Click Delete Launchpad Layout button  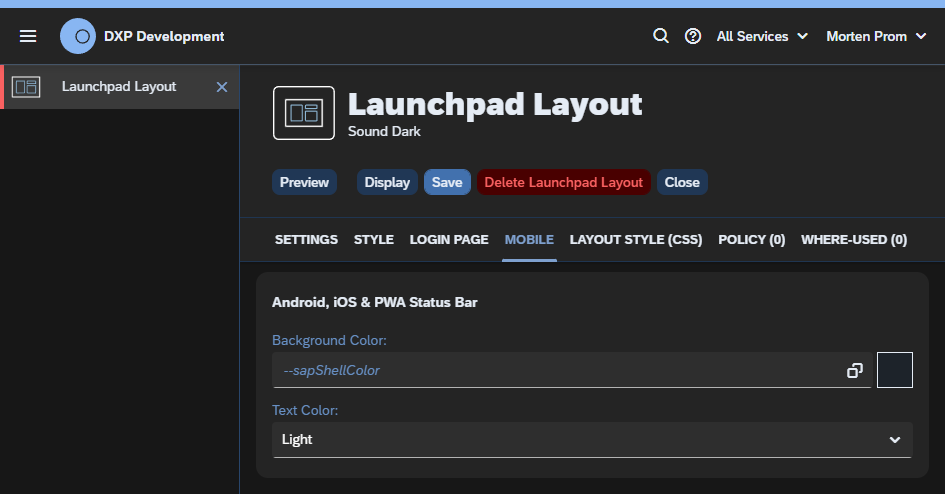[x=564, y=183]
